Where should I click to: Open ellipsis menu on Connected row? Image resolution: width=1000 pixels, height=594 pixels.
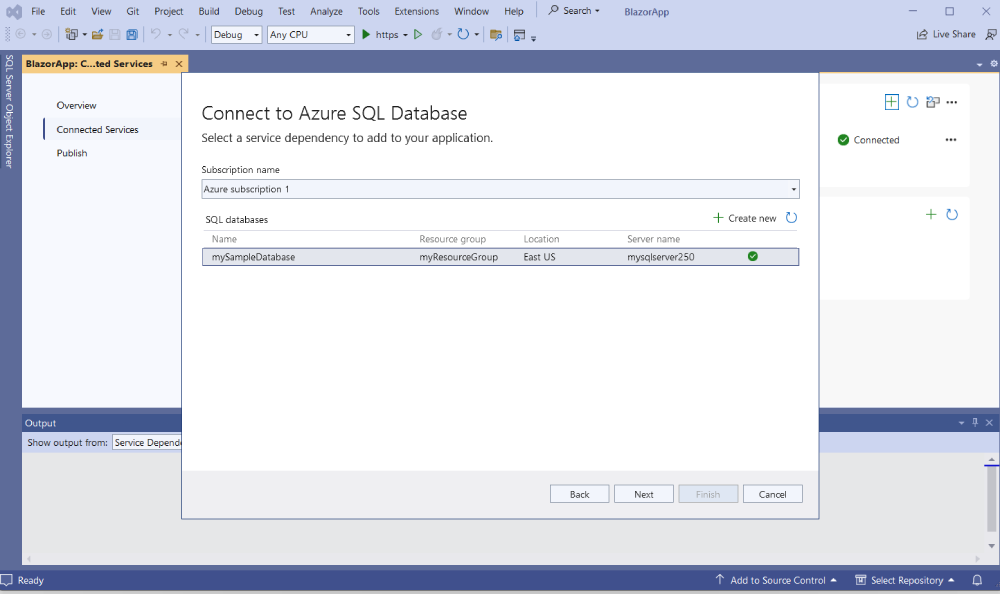click(x=951, y=140)
